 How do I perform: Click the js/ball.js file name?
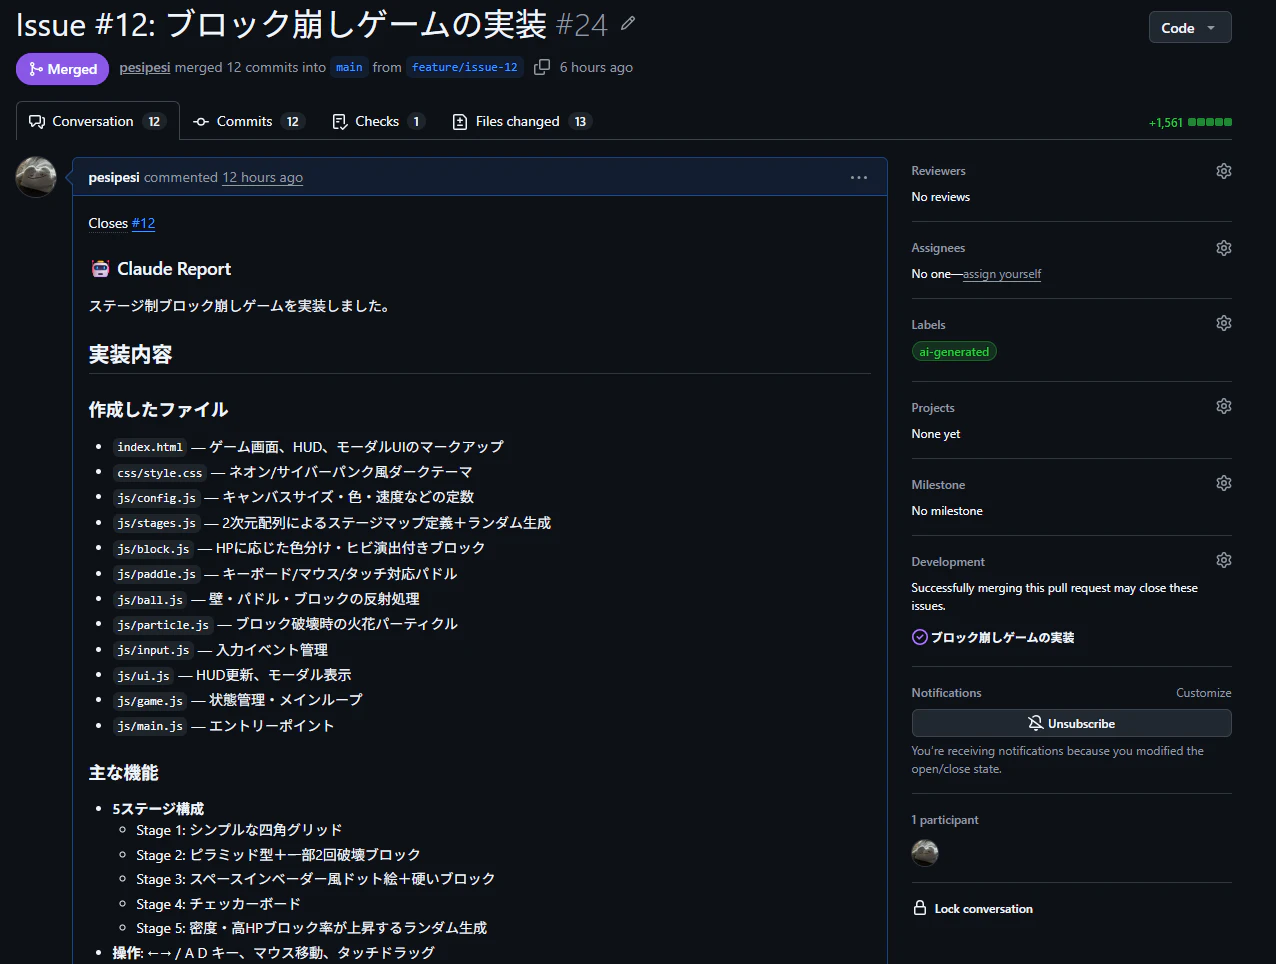click(150, 599)
